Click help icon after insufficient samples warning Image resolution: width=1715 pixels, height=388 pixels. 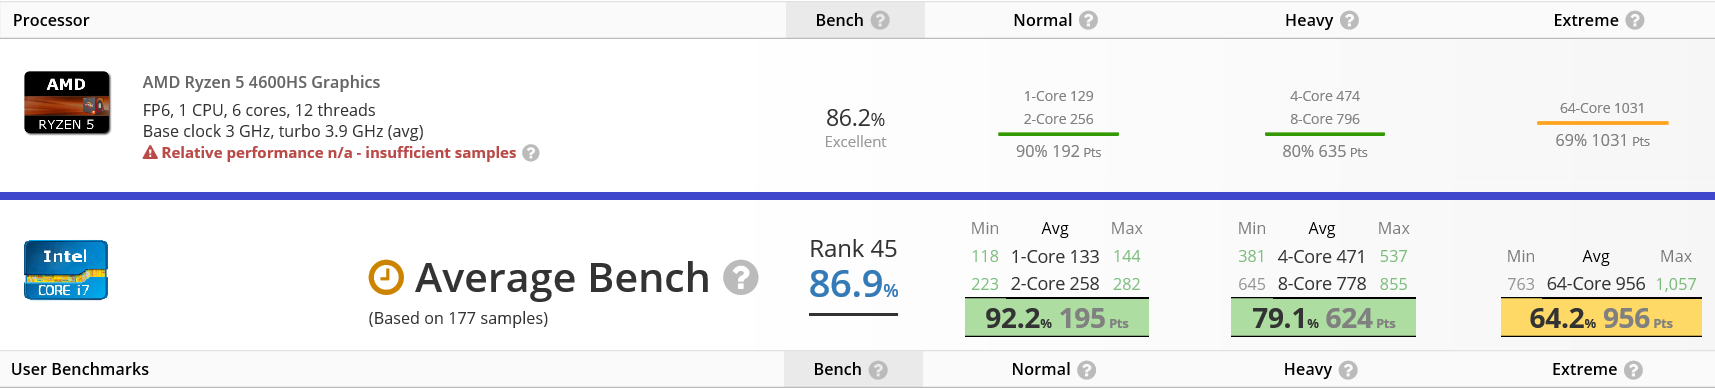(x=531, y=153)
